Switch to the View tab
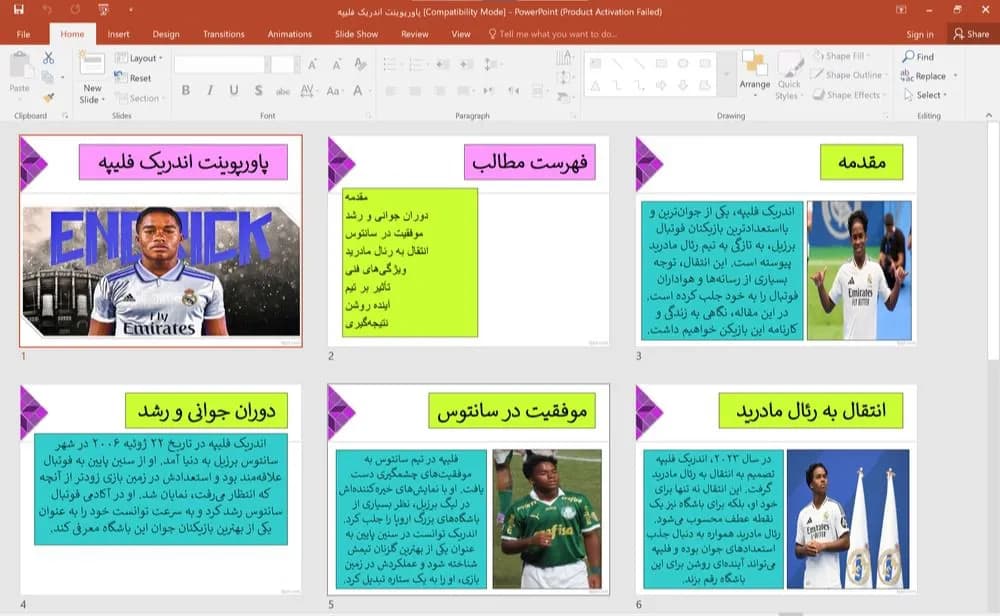 (x=460, y=34)
